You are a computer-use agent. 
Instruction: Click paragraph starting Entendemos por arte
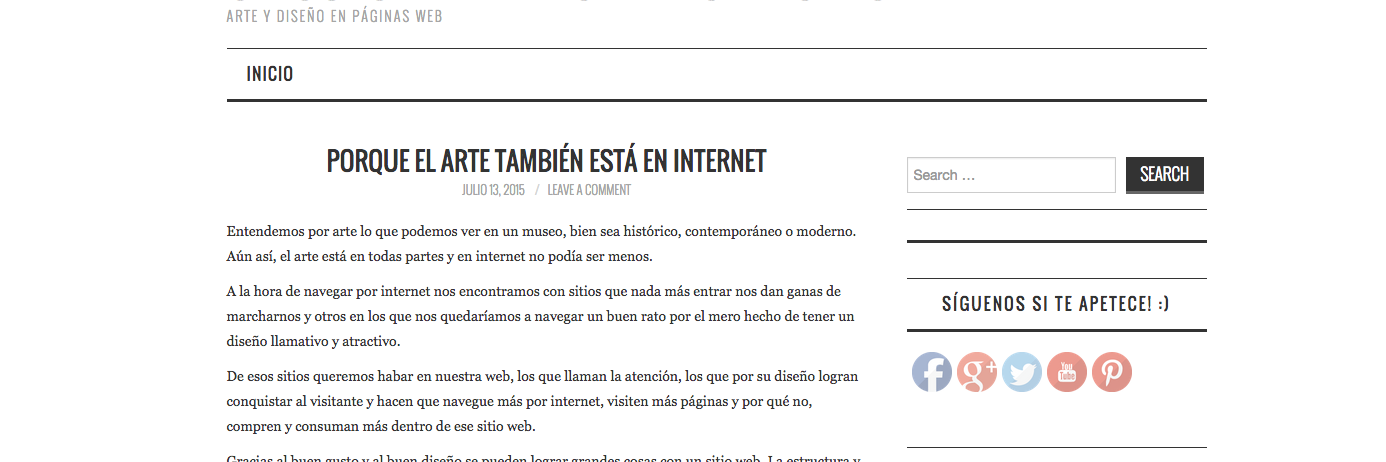click(542, 243)
